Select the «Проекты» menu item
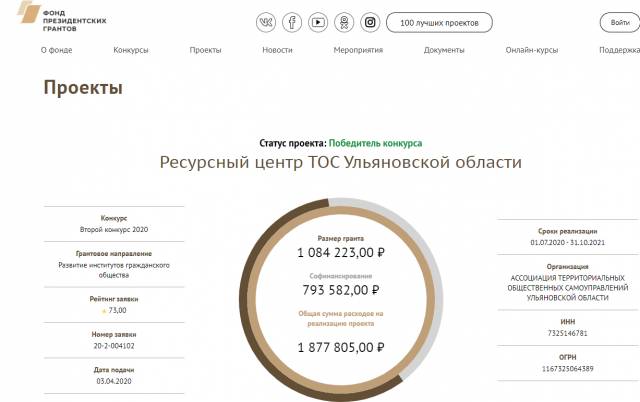 205,50
